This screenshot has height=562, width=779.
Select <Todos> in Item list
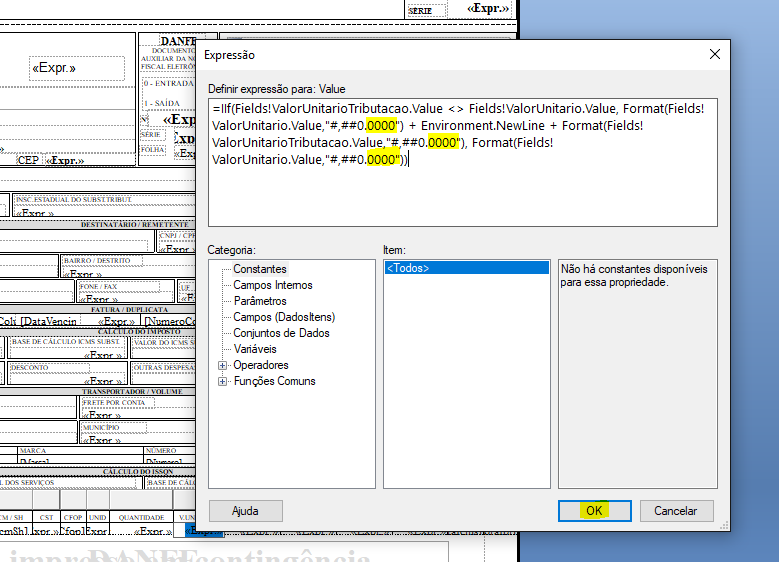click(408, 268)
